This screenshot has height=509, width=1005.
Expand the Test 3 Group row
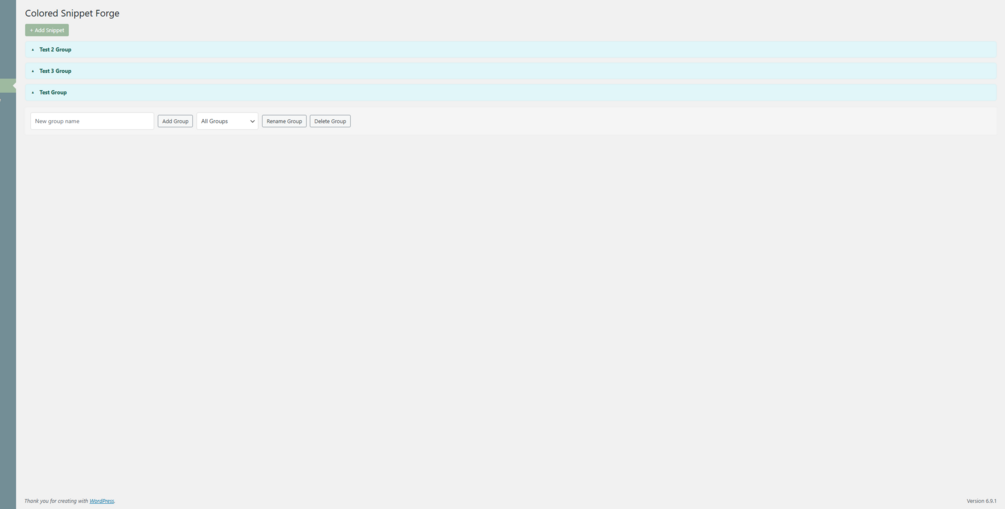point(510,71)
